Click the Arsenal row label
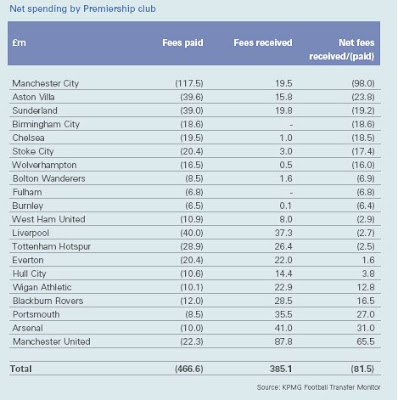 click(x=28, y=328)
